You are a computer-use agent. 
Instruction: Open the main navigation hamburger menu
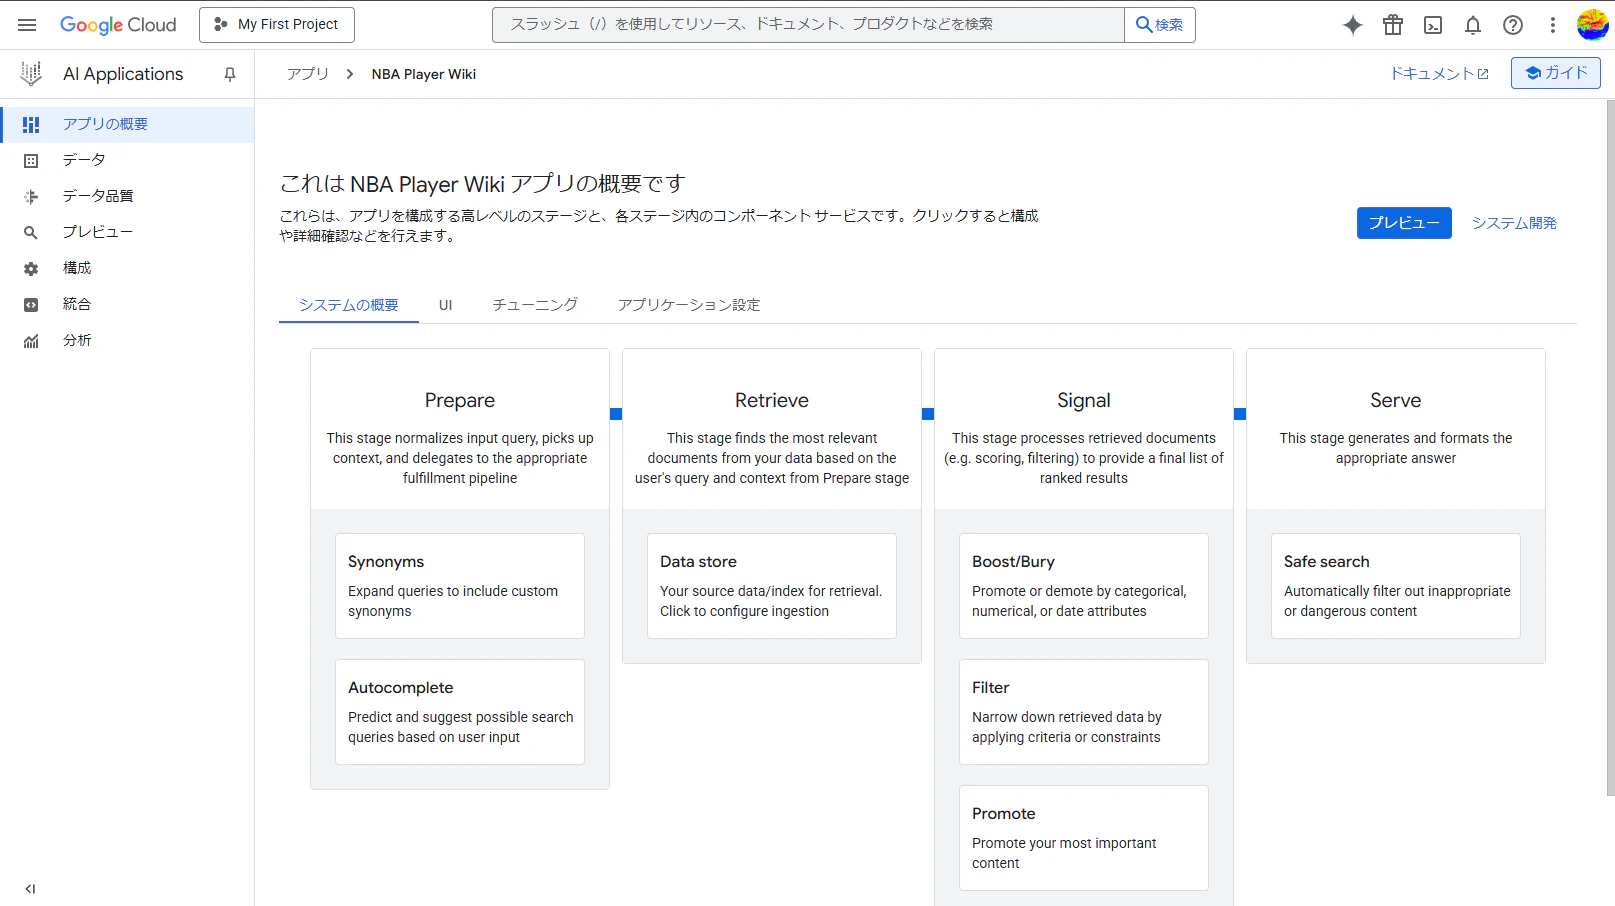tap(27, 25)
